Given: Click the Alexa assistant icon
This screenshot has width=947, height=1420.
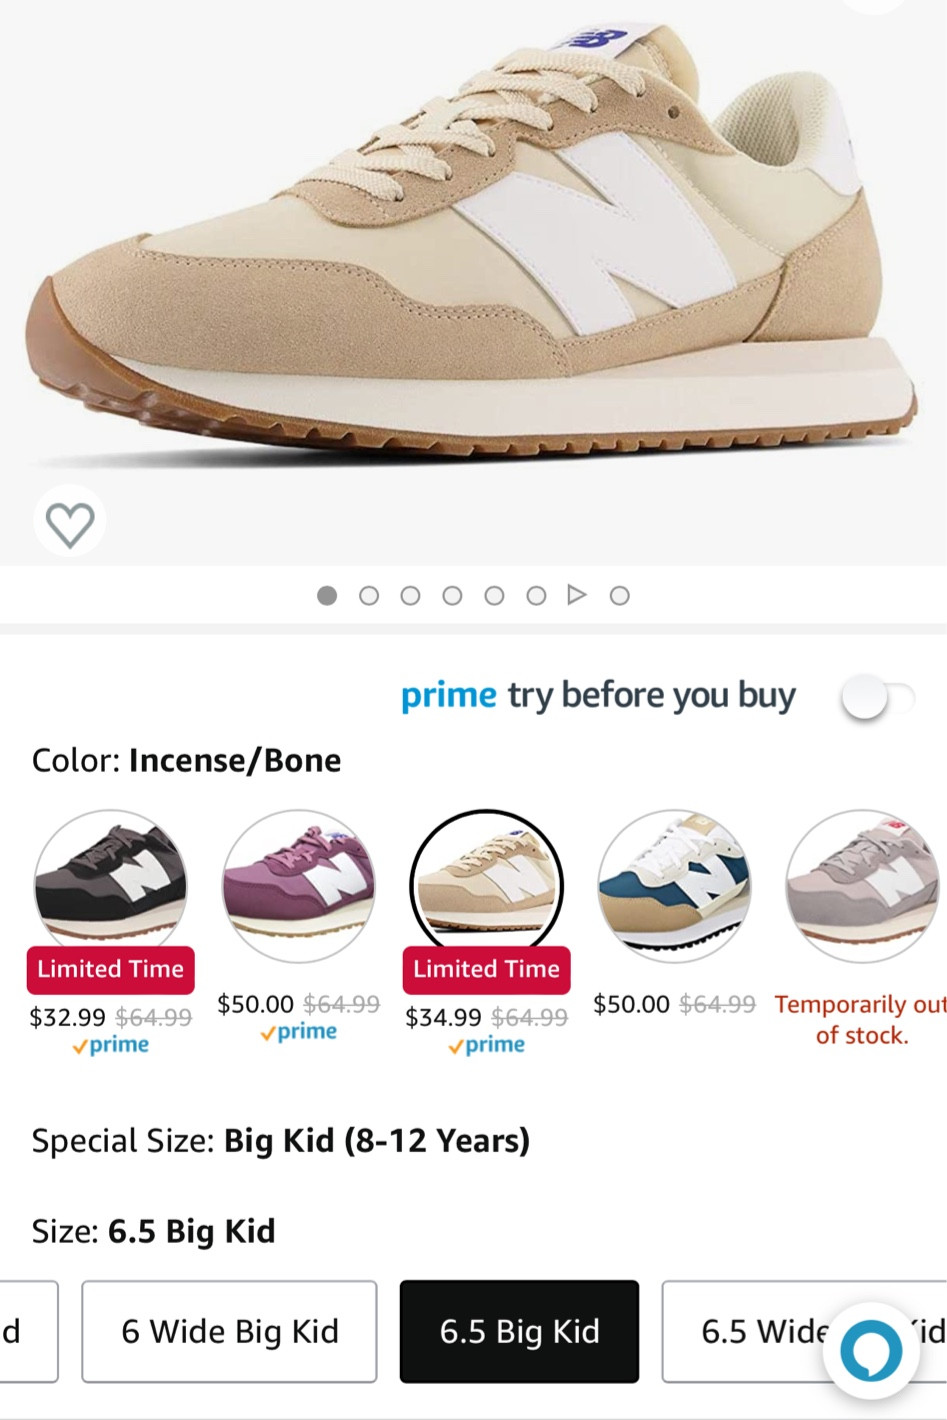Looking at the screenshot, I should [x=872, y=1349].
